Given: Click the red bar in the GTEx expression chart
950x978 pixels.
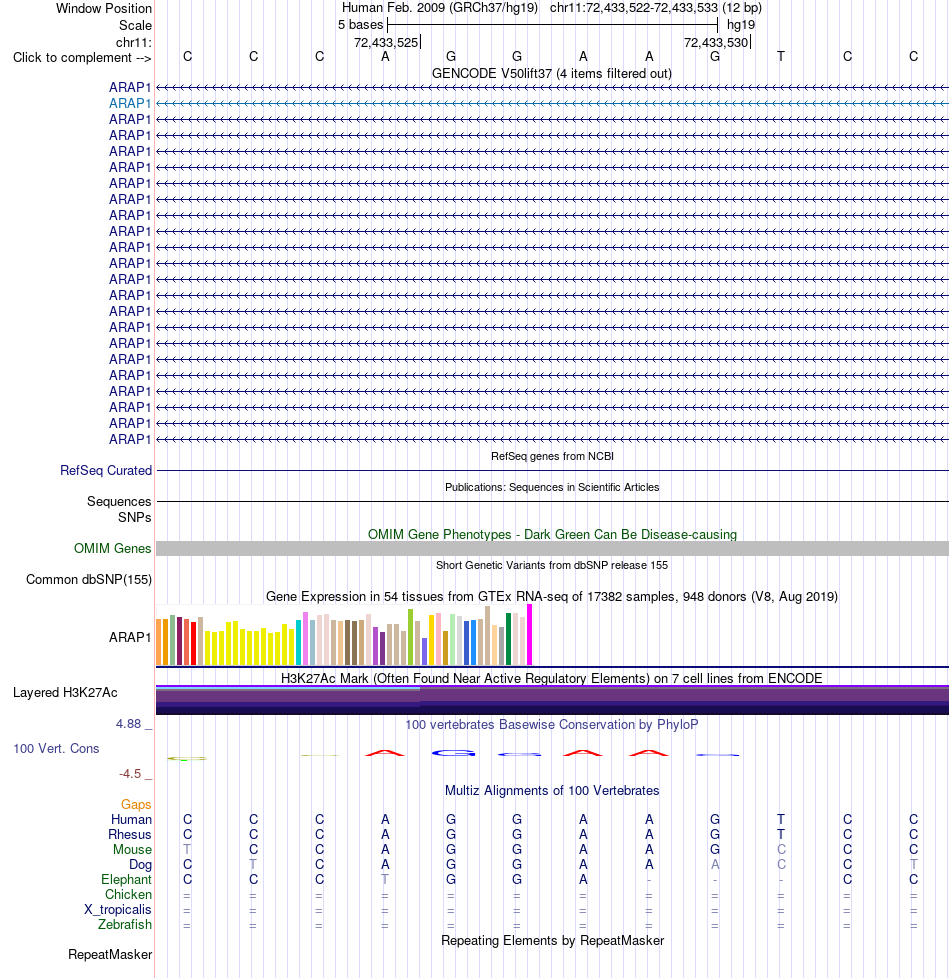Looking at the screenshot, I should click(193, 644).
